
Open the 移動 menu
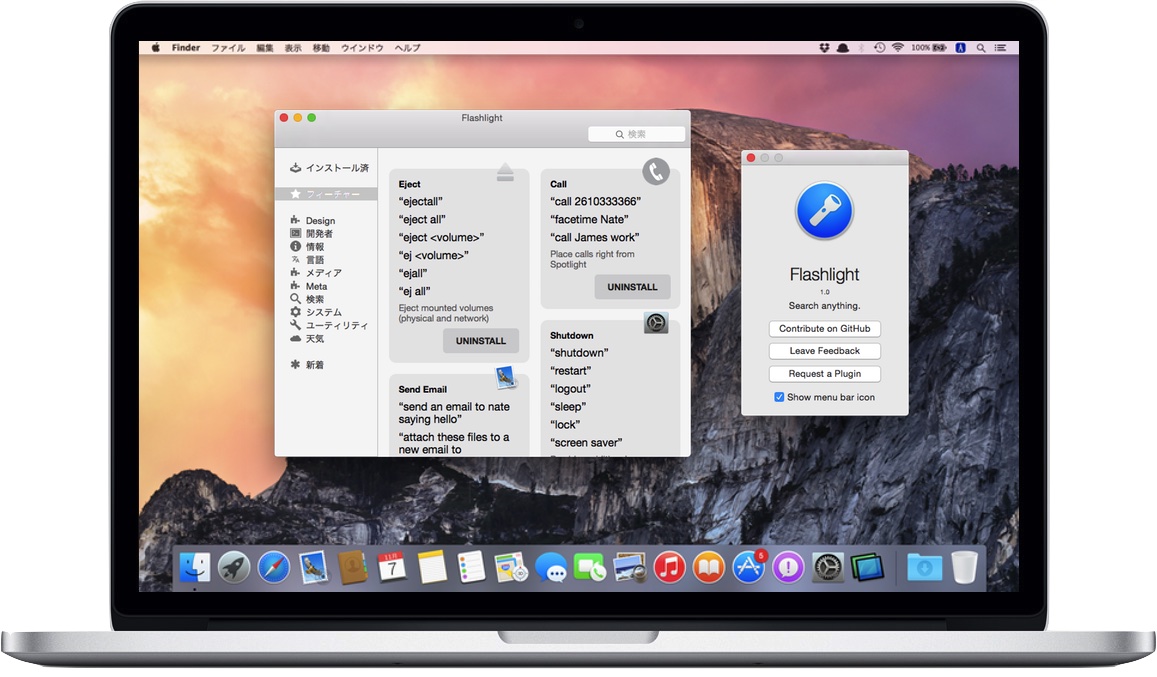pyautogui.click(x=321, y=48)
